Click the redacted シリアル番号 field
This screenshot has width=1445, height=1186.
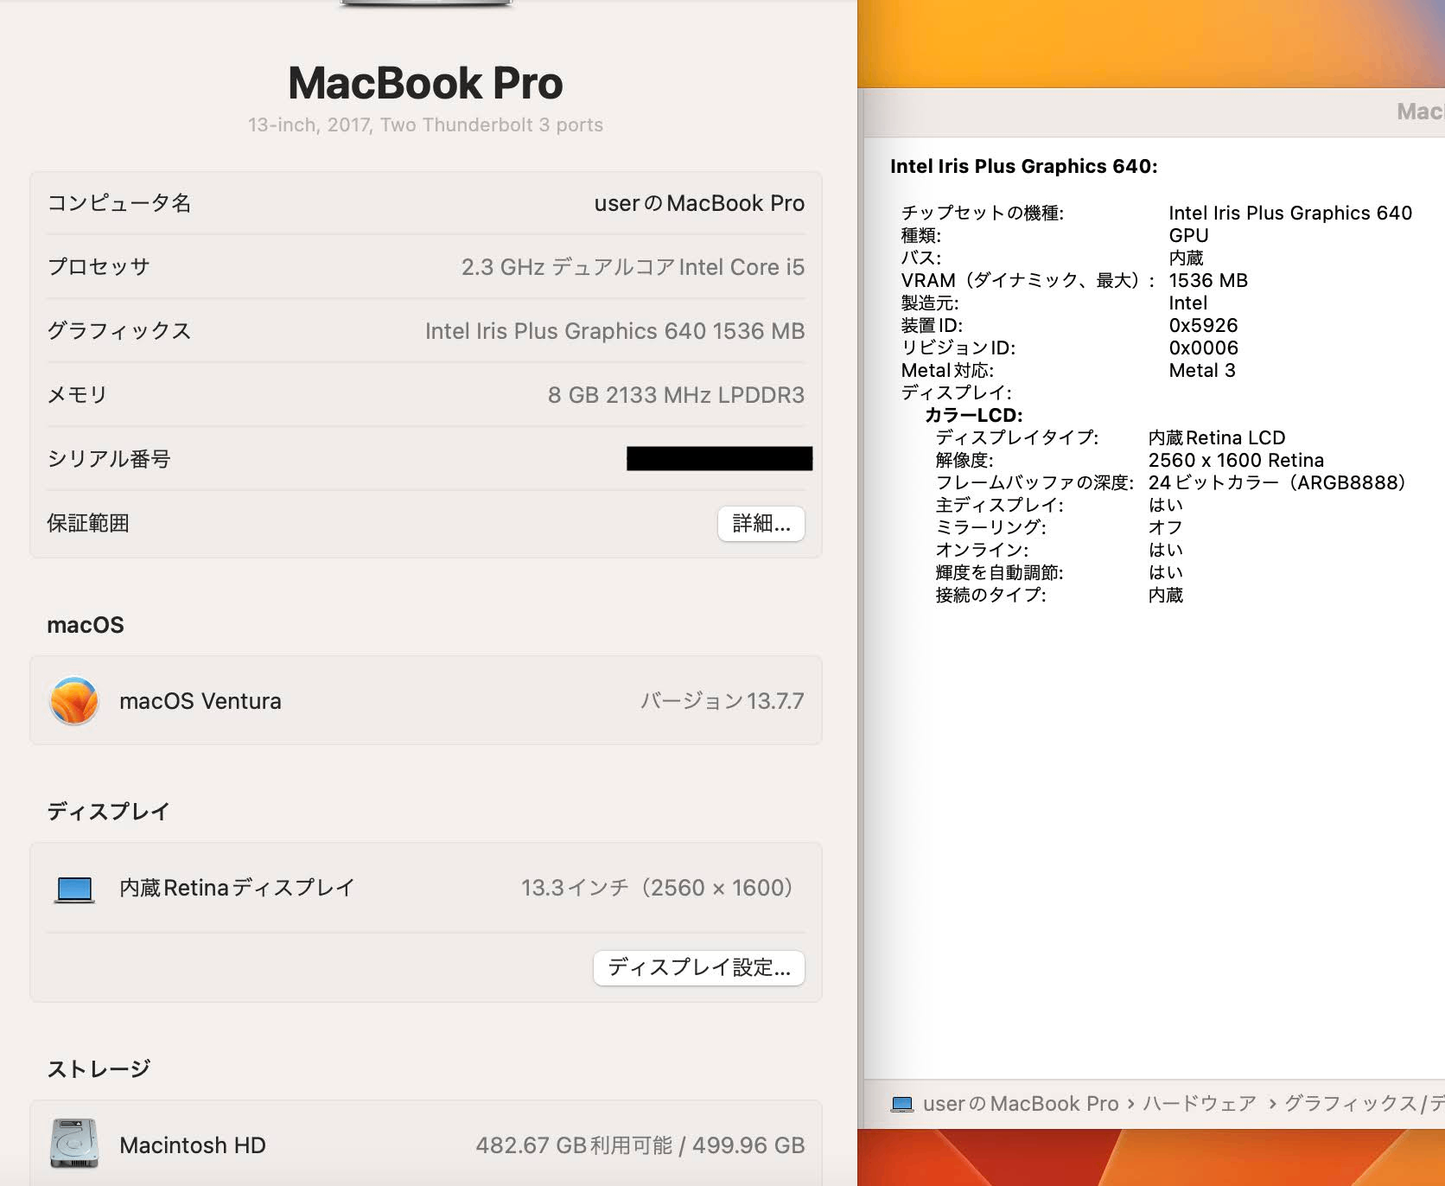pos(719,459)
